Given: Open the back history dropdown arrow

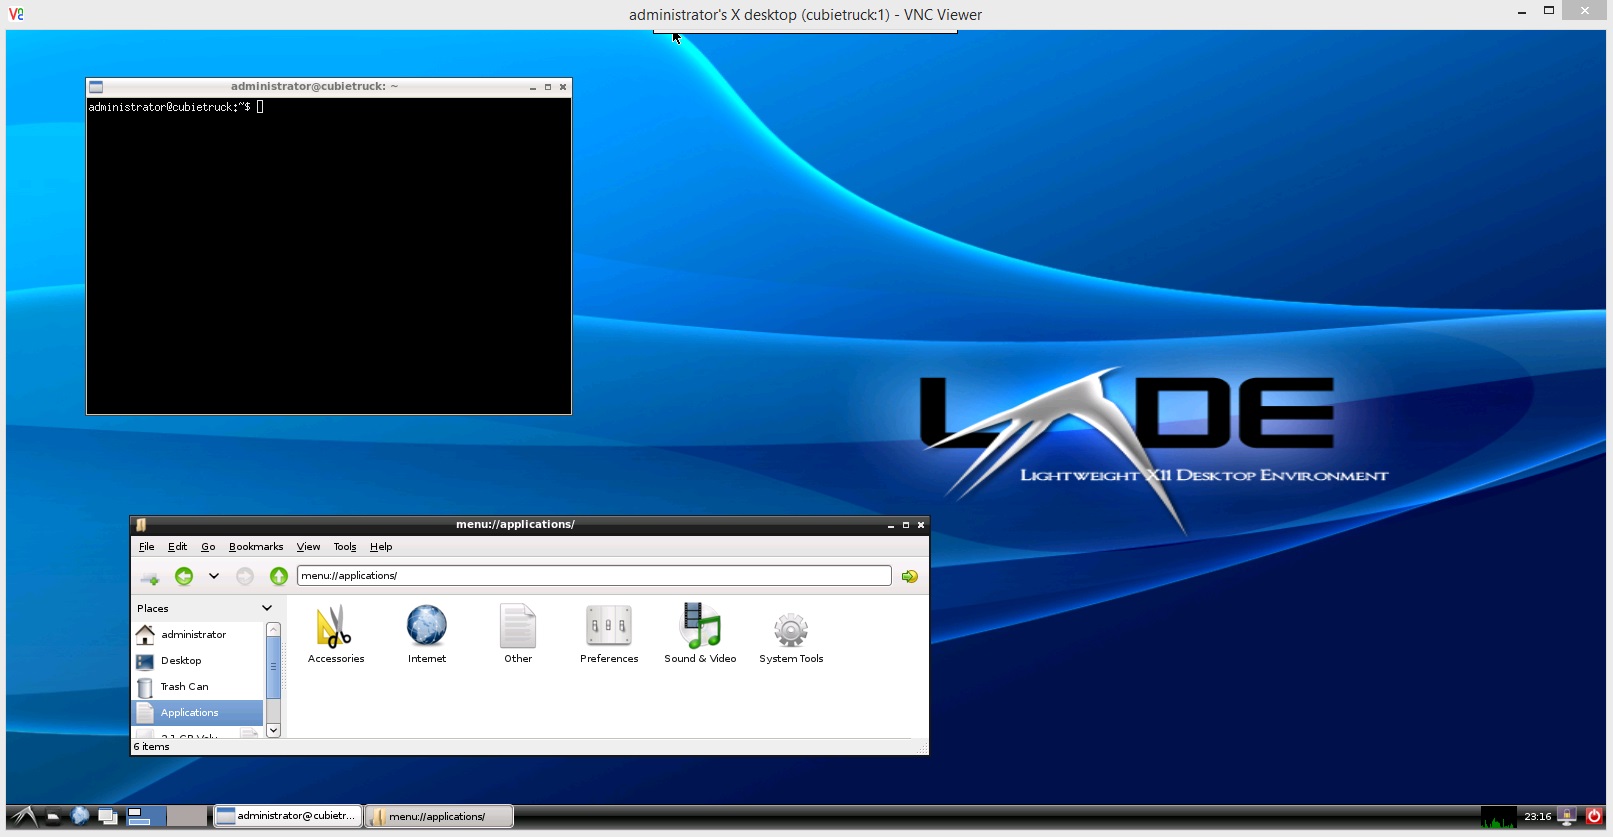Looking at the screenshot, I should (214, 576).
